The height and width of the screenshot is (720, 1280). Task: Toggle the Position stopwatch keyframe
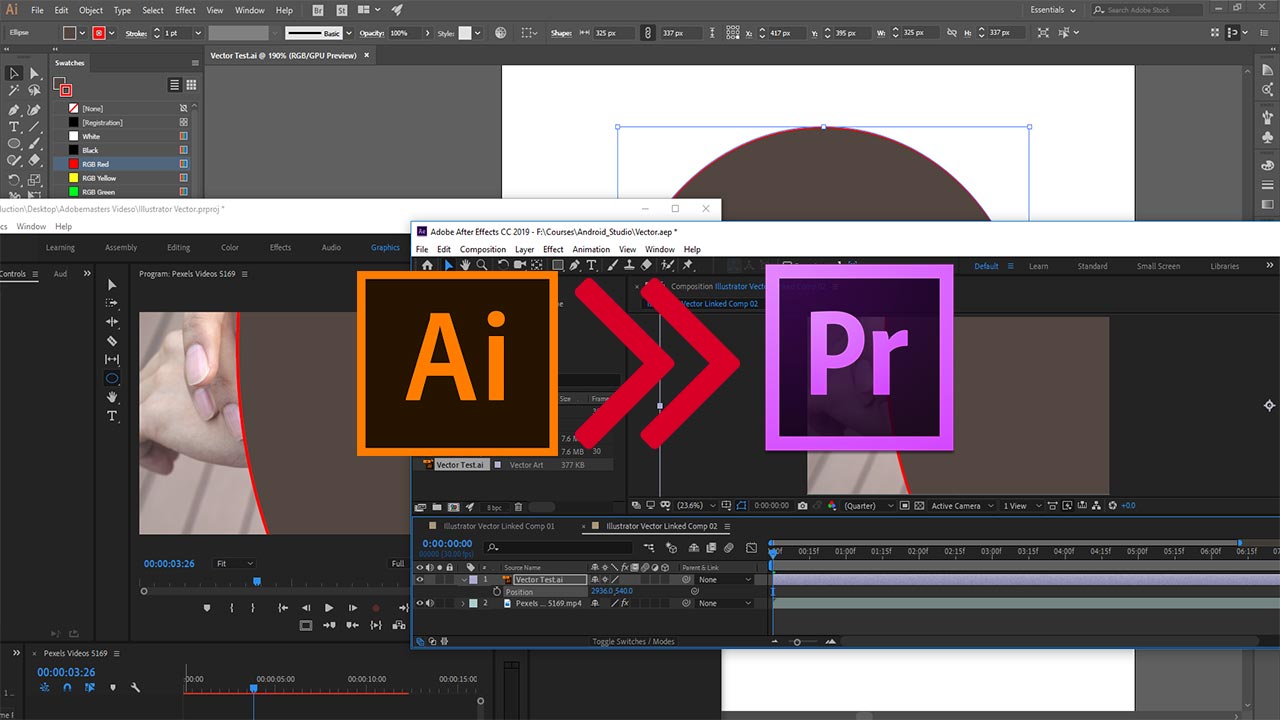tap(496, 592)
